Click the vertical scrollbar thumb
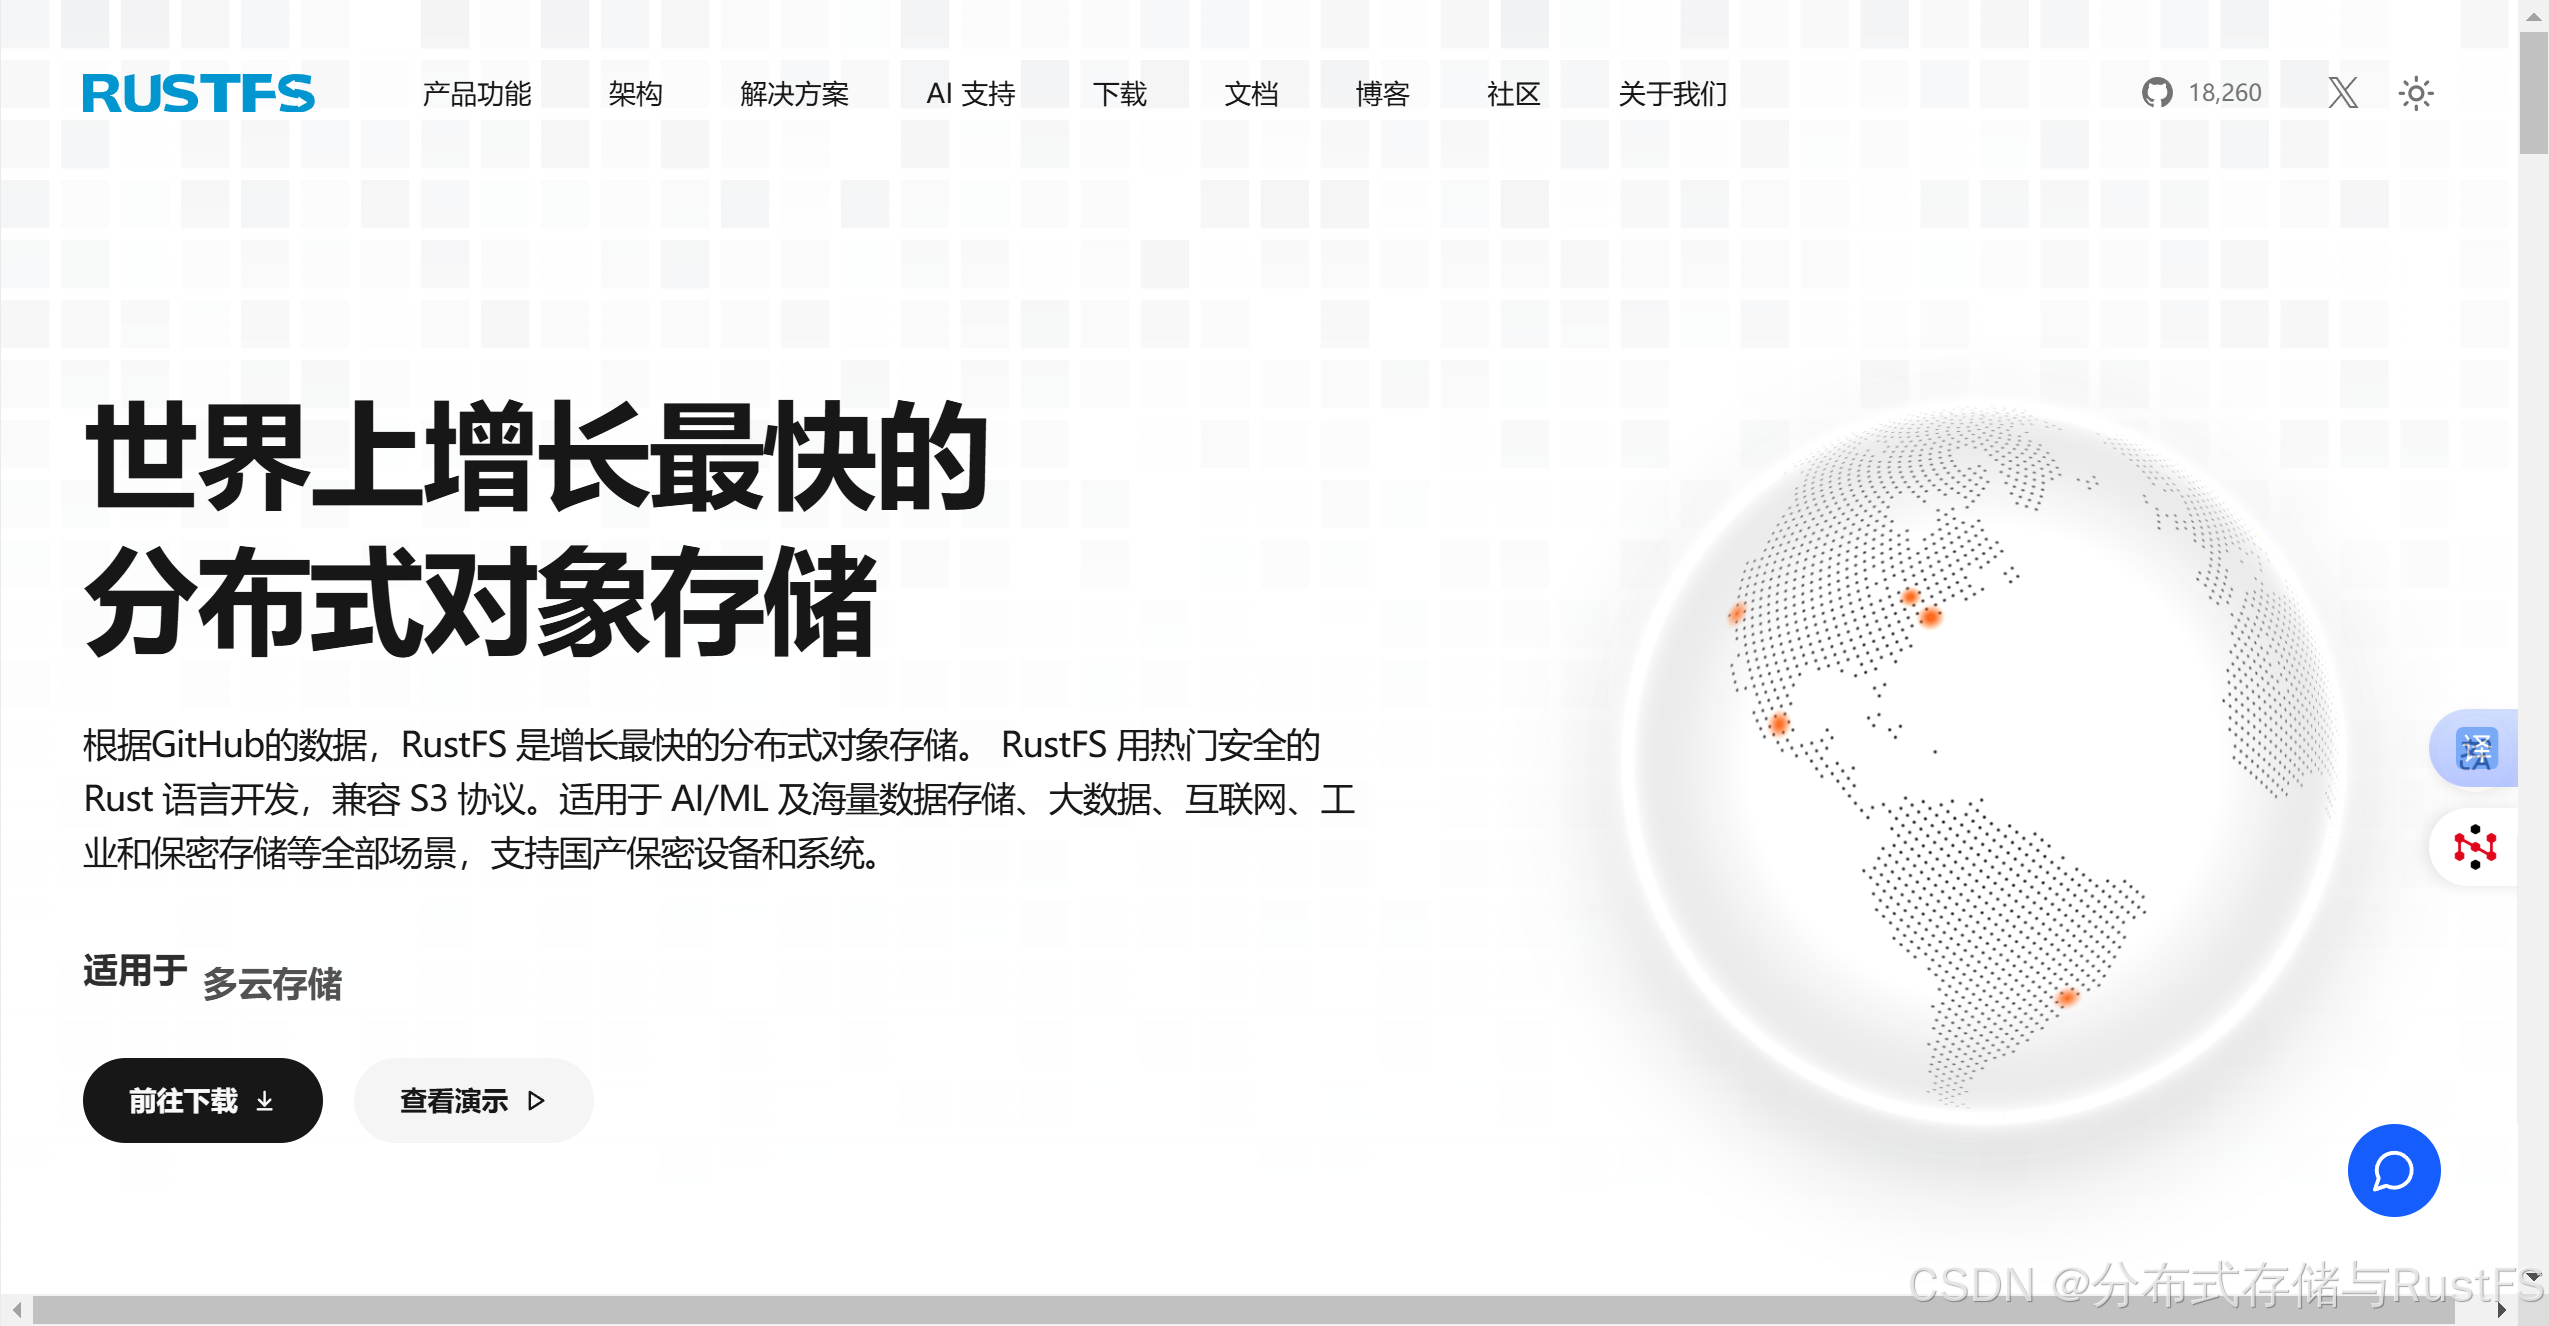The height and width of the screenshot is (1326, 2549). click(x=2533, y=92)
